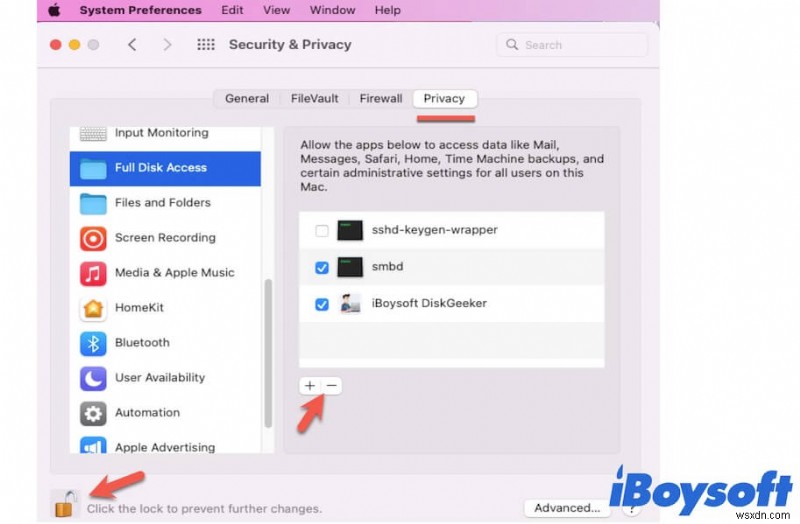This screenshot has width=800, height=524.
Task: Uncheck the smbd checkbox
Action: 321,267
